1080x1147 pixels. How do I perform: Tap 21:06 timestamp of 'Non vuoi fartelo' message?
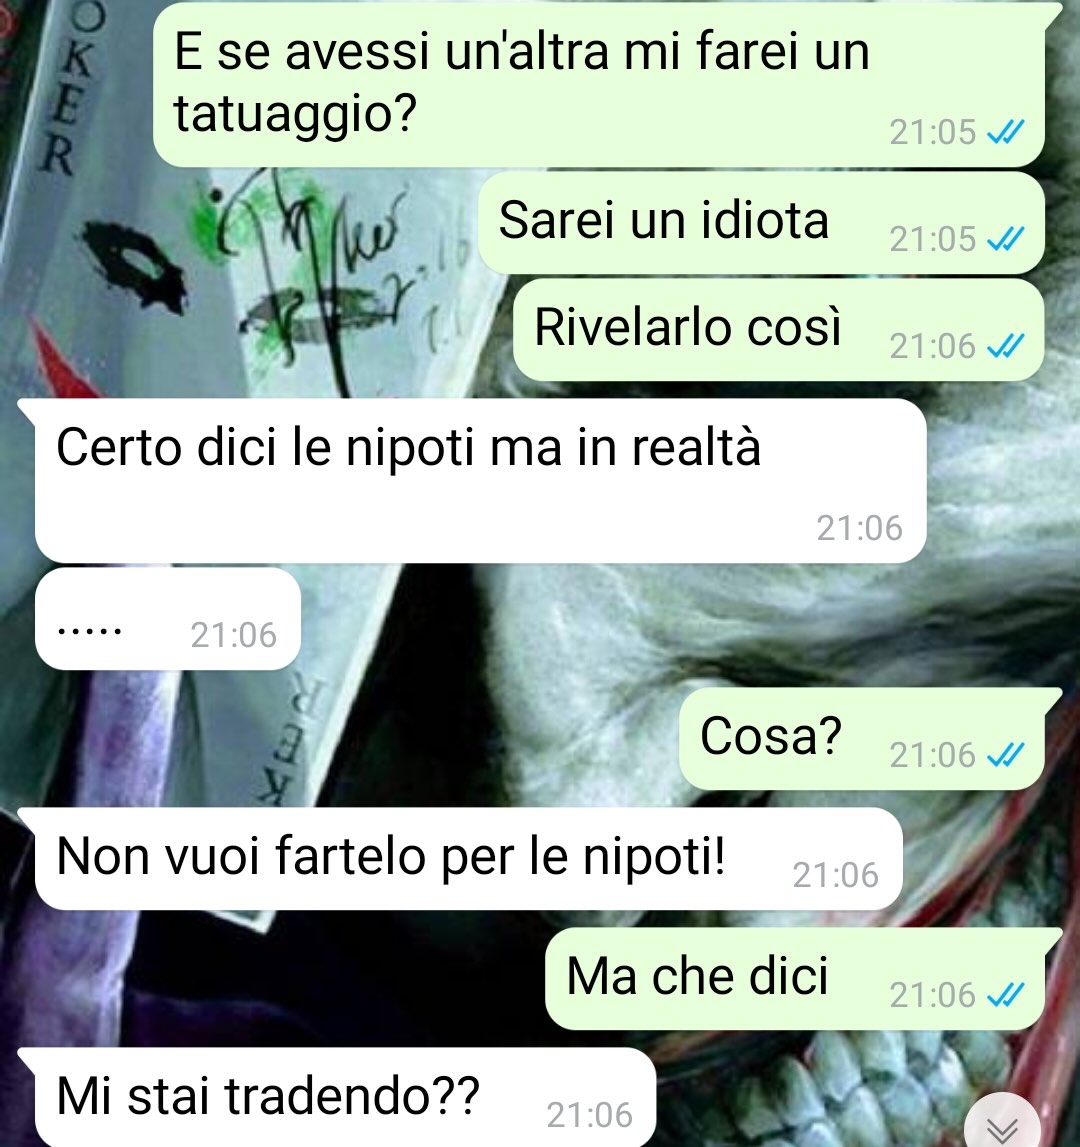click(836, 875)
